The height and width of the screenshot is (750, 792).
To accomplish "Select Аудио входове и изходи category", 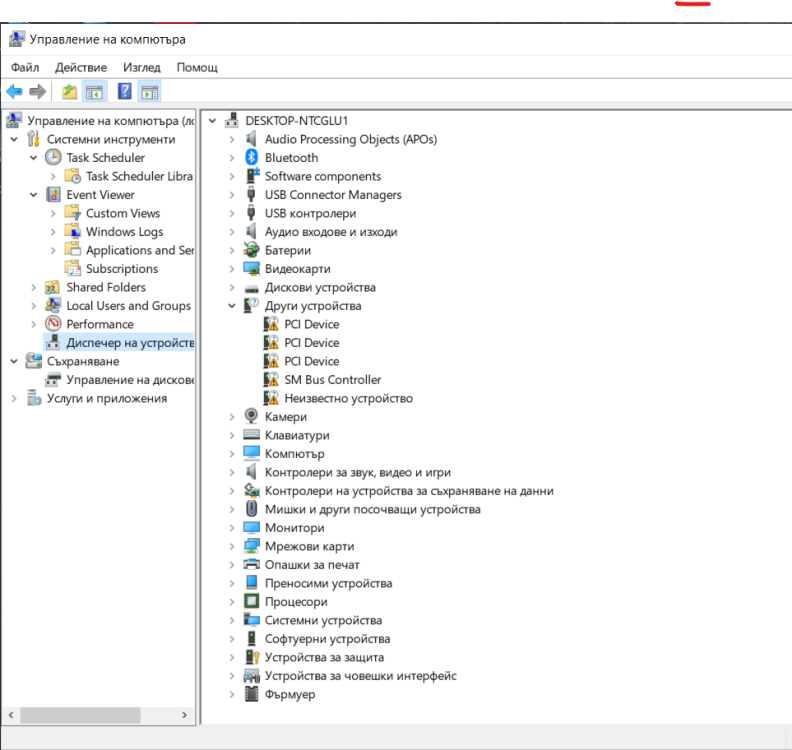I will pyautogui.click(x=331, y=232).
